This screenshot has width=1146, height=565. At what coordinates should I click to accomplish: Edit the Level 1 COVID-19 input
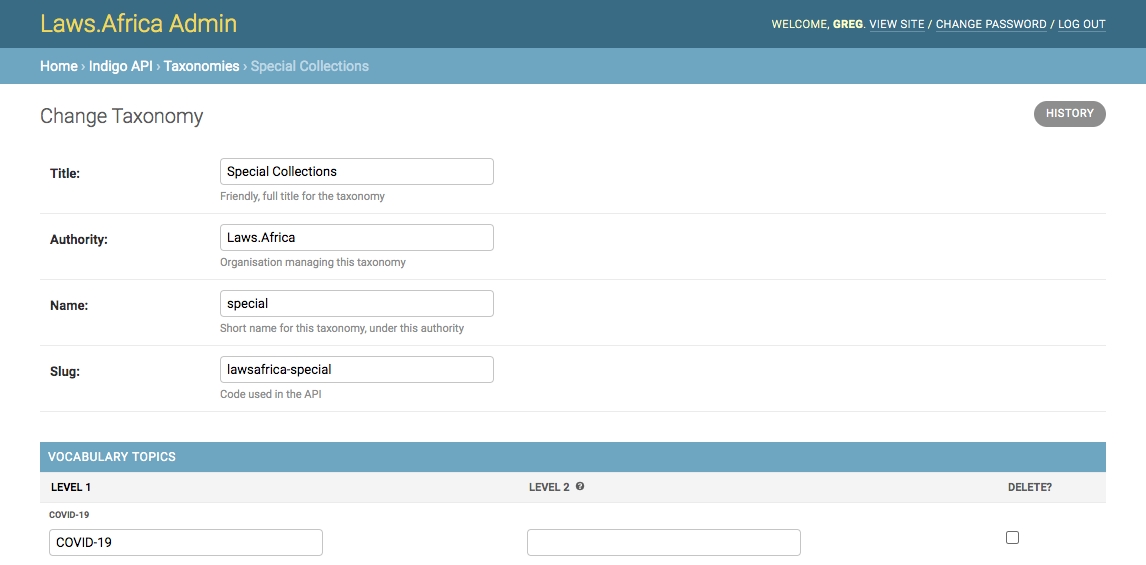point(185,543)
